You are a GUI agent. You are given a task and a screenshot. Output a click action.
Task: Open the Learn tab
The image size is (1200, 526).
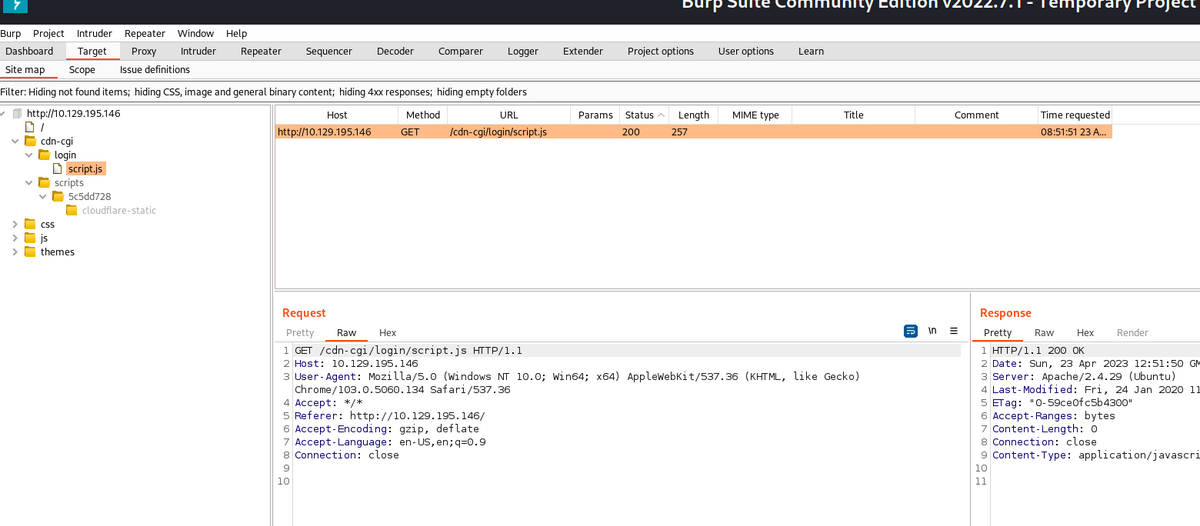[811, 51]
